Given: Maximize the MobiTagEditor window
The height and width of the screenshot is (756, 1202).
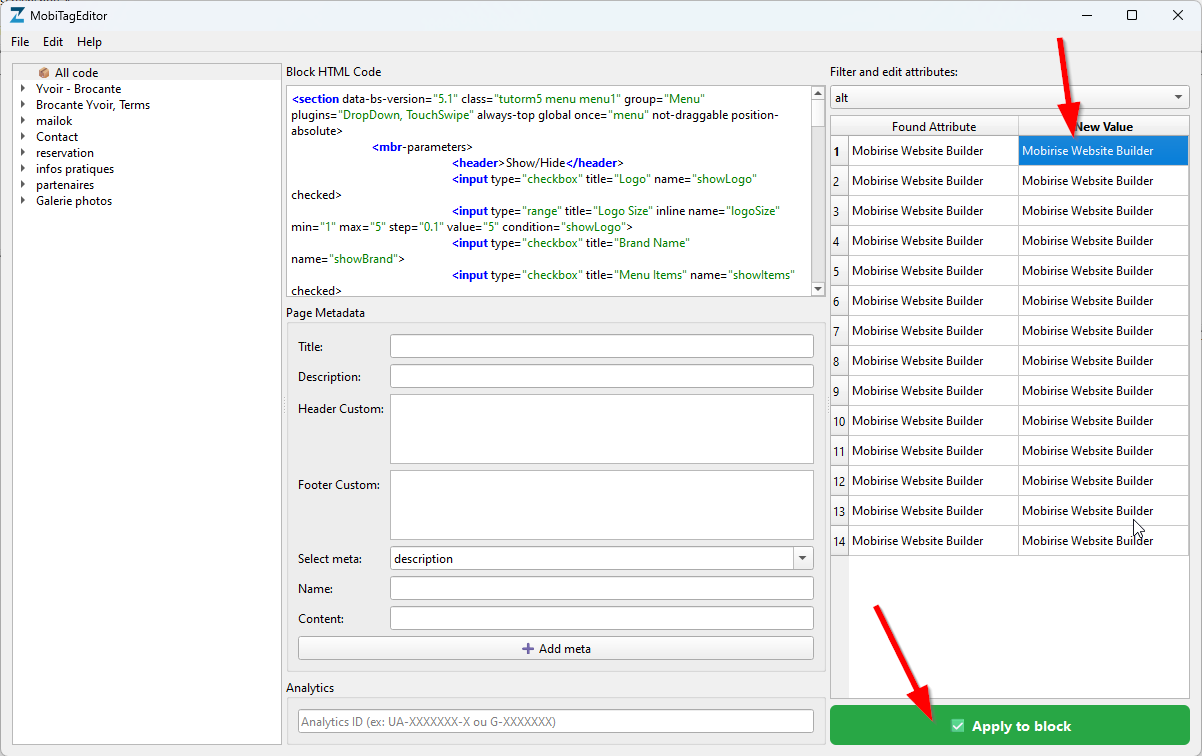Looking at the screenshot, I should pos(1131,15).
